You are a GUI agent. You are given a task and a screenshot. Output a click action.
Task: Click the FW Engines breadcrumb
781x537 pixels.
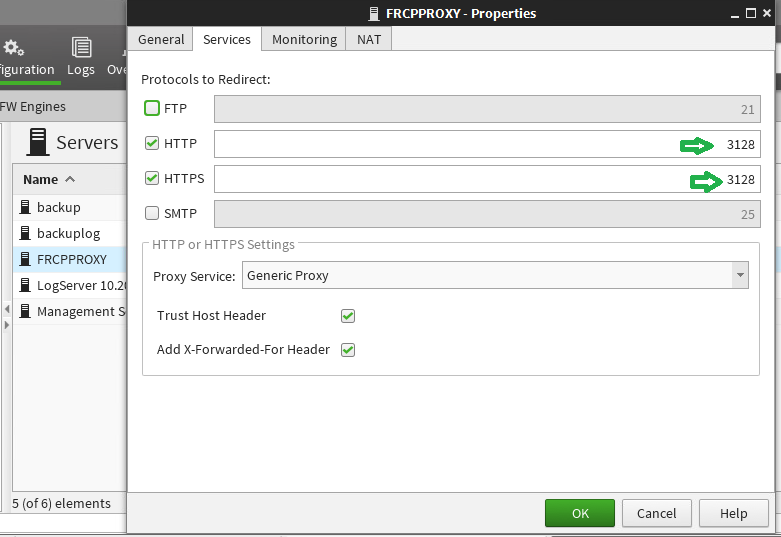[33, 107]
